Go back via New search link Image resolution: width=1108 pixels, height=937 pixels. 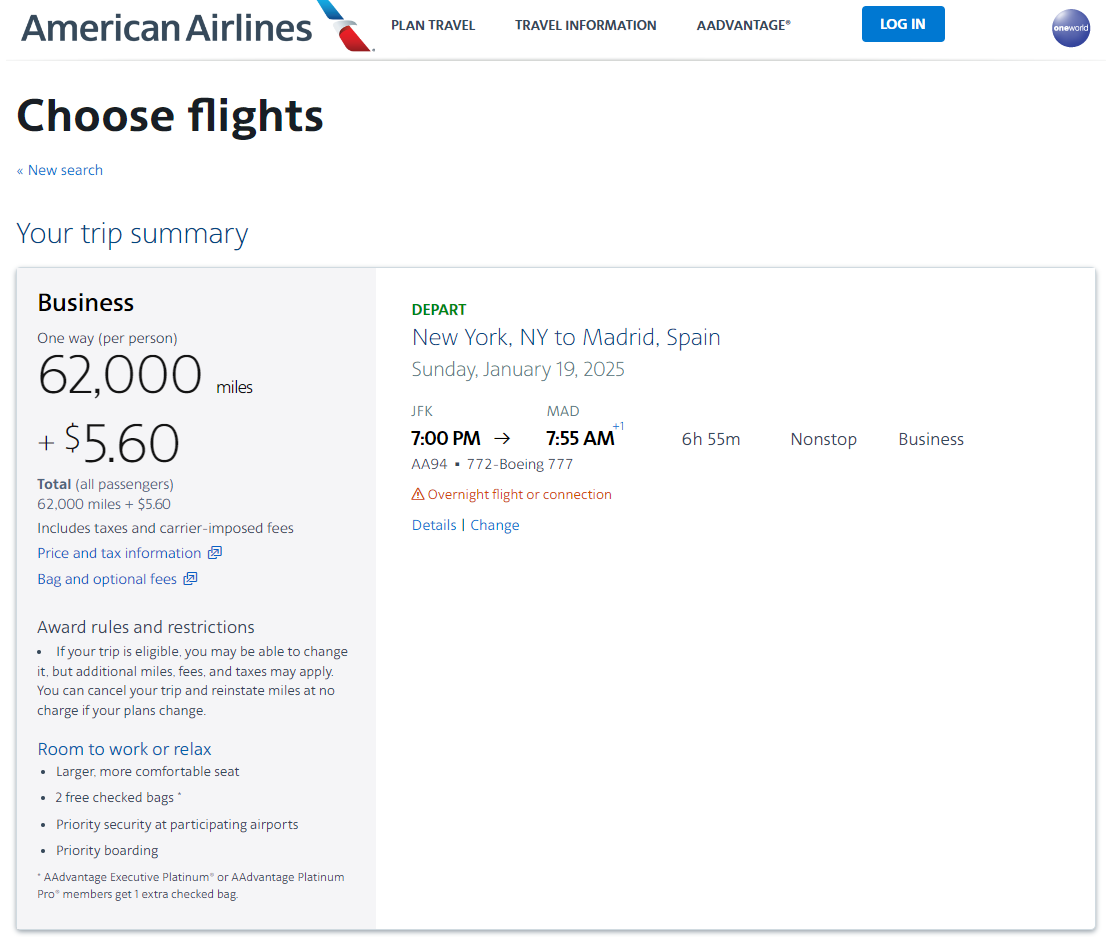60,170
